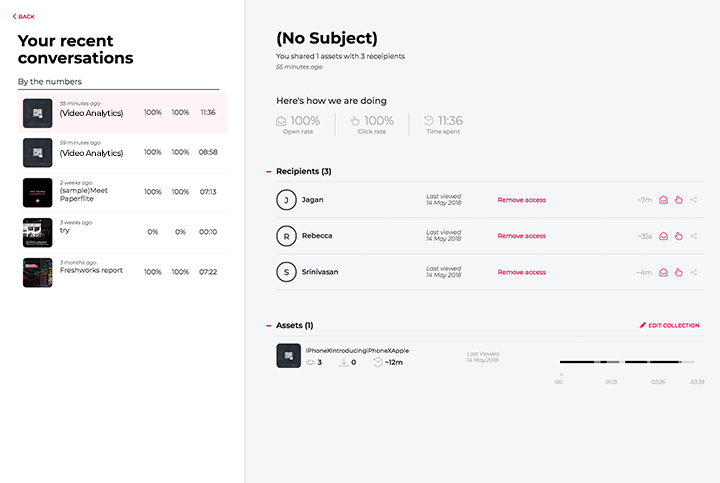Screen dimensions: 720x483
Task: Go back using the BACK link
Action: (x=23, y=17)
